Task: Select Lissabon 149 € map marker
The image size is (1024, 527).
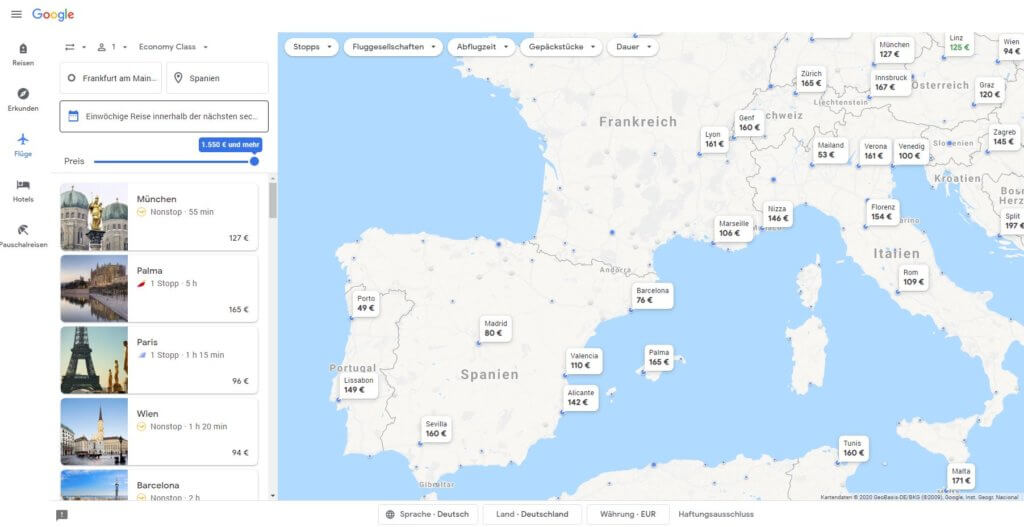Action: click(359, 385)
